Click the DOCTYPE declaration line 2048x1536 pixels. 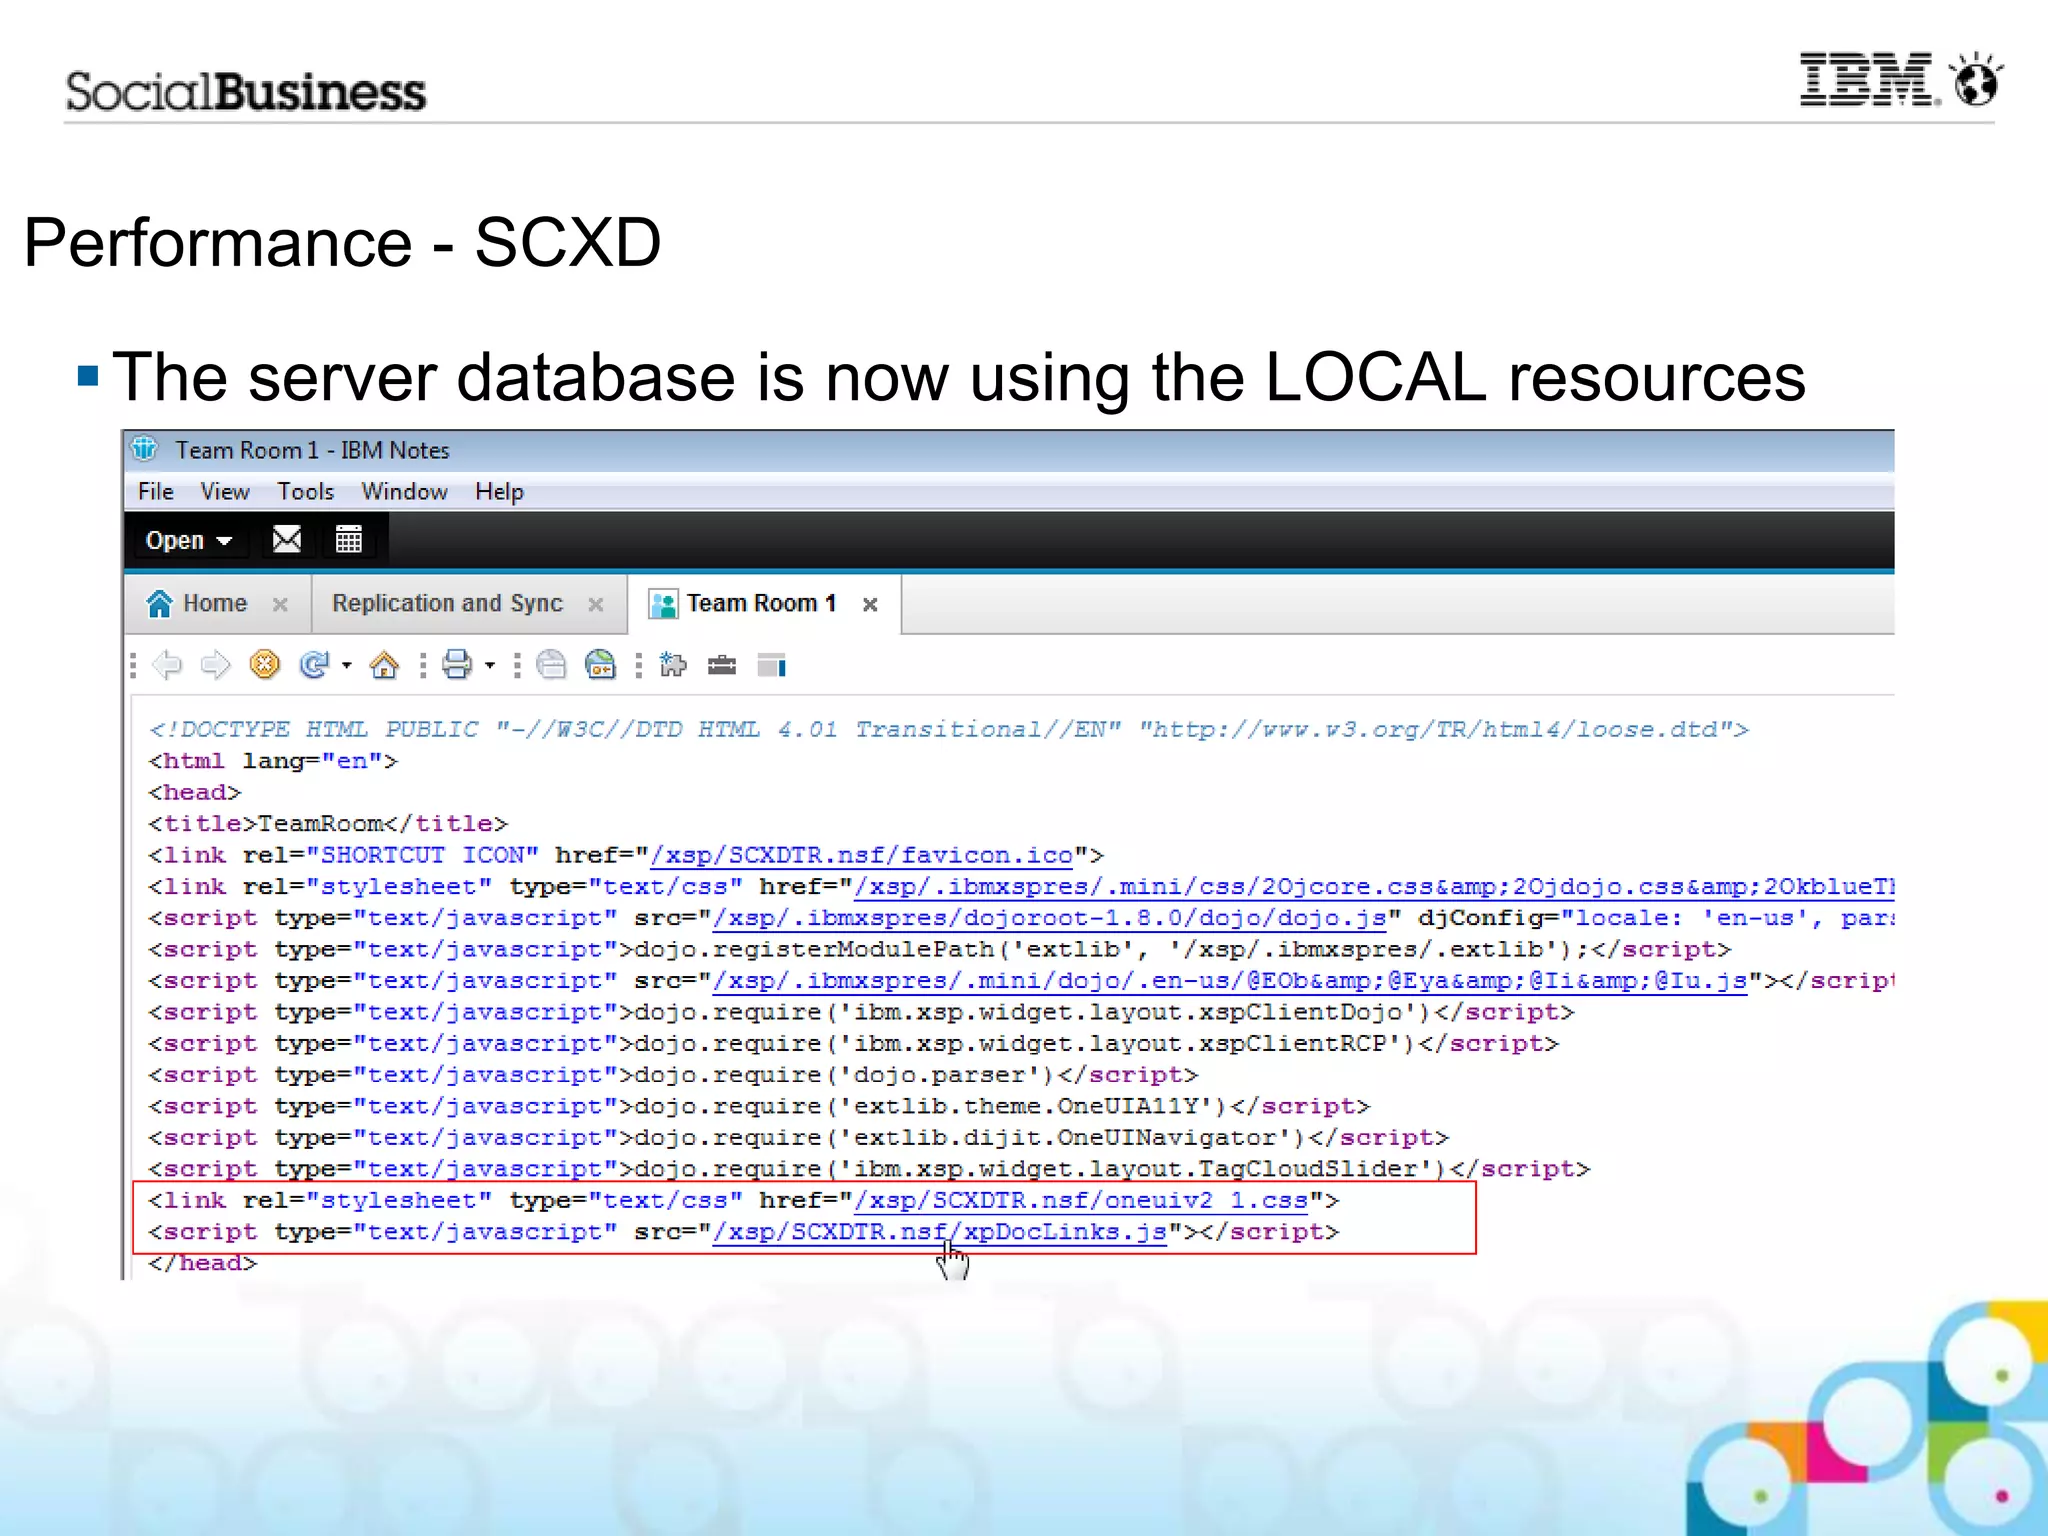pos(948,730)
